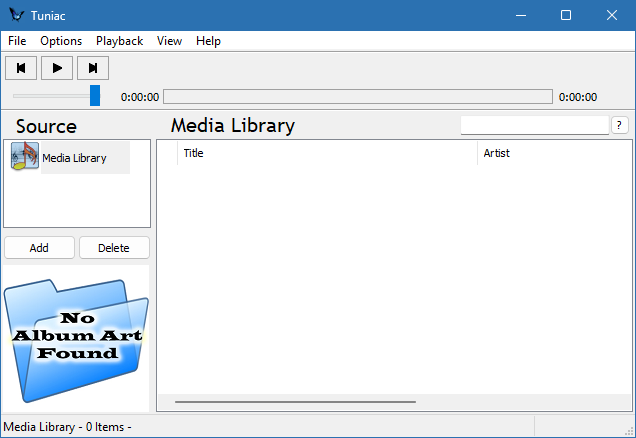The image size is (636, 438).
Task: Open the View menu
Action: [169, 41]
